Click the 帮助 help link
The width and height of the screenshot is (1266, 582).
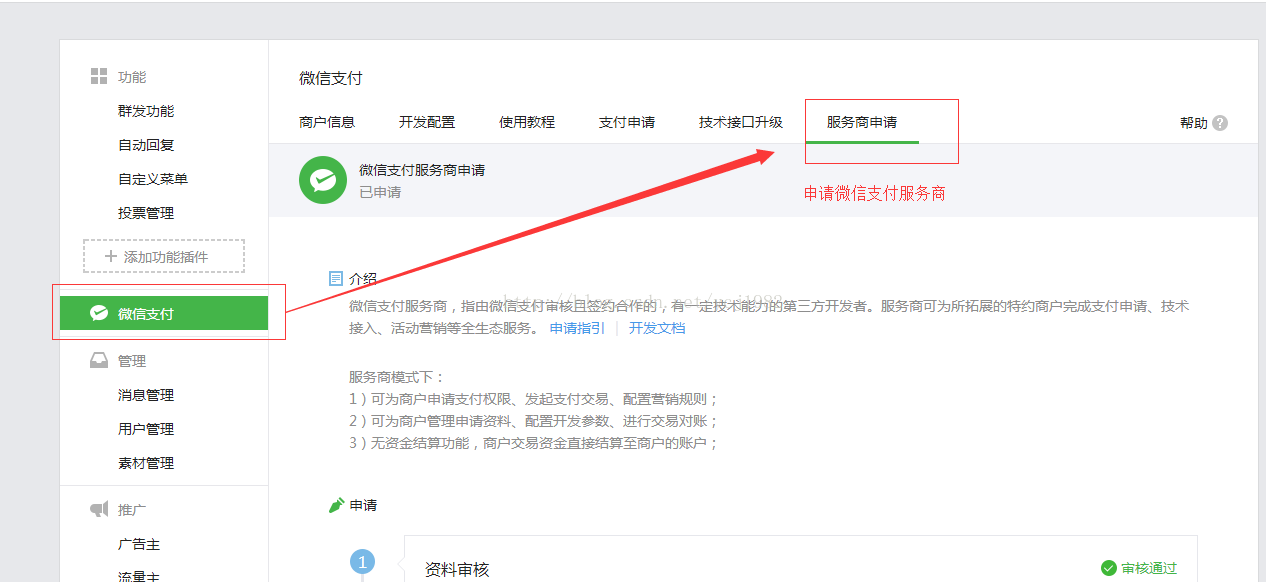click(x=1194, y=123)
